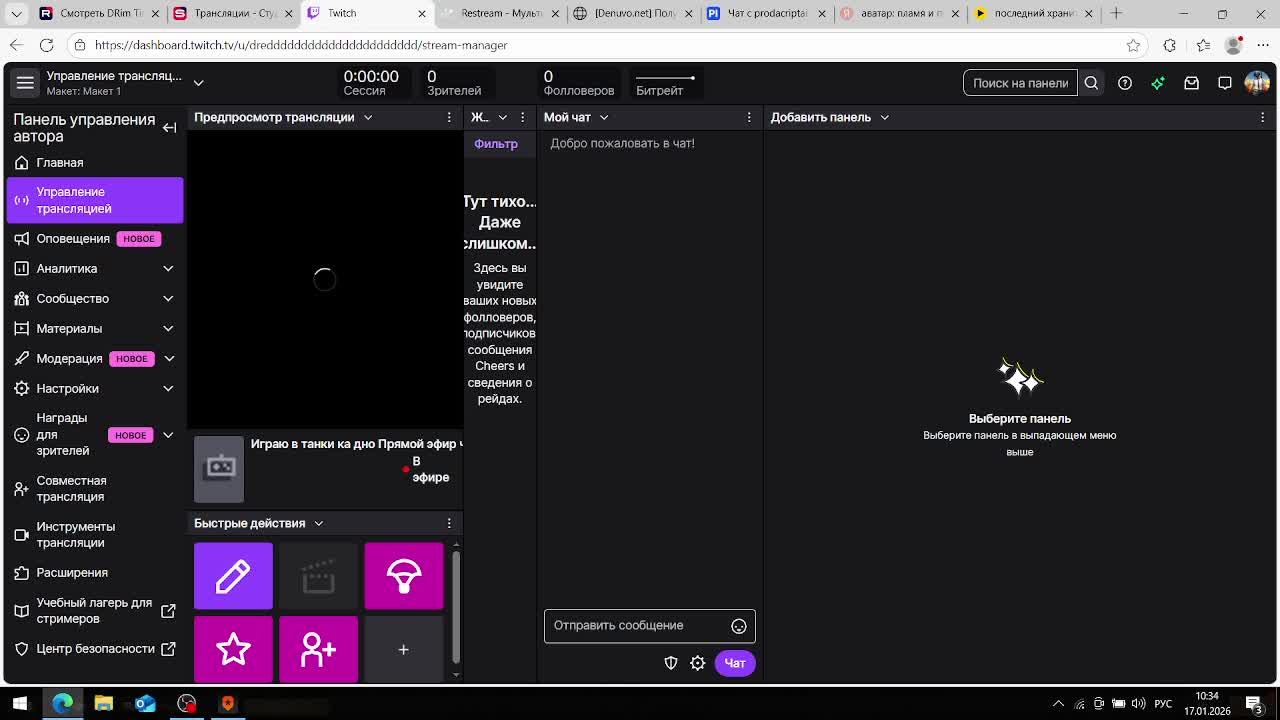The height and width of the screenshot is (720, 1280).
Task: Open Предпросмотр трансляции panel dropdown
Action: click(368, 117)
